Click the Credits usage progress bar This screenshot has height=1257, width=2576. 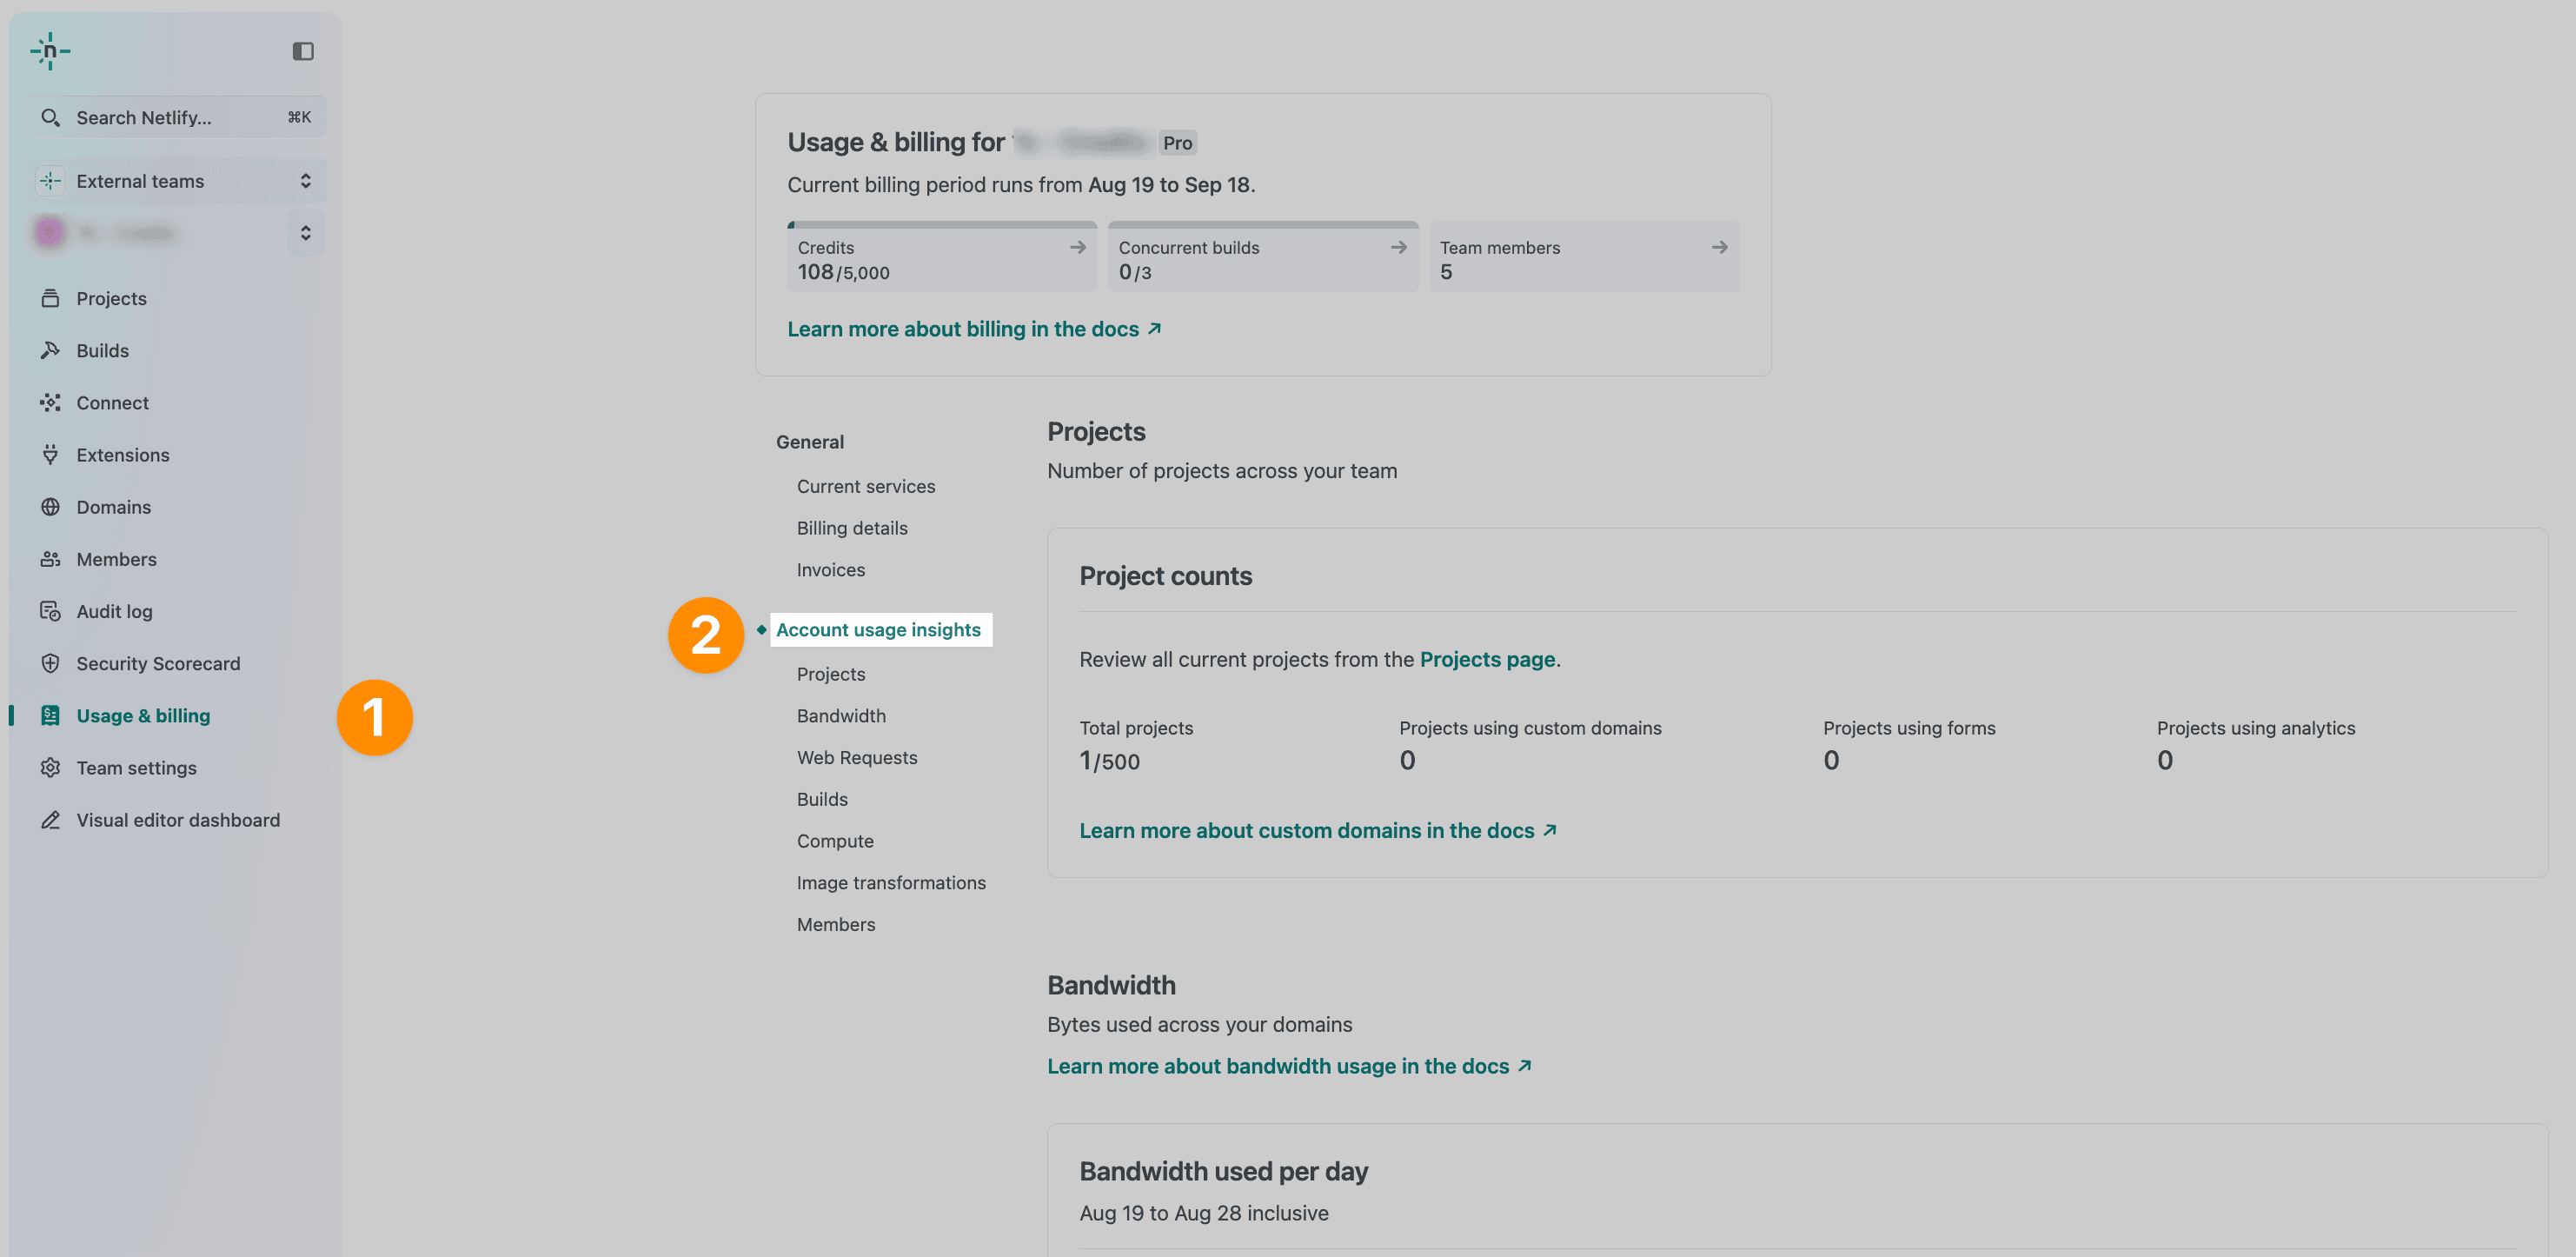tap(941, 225)
